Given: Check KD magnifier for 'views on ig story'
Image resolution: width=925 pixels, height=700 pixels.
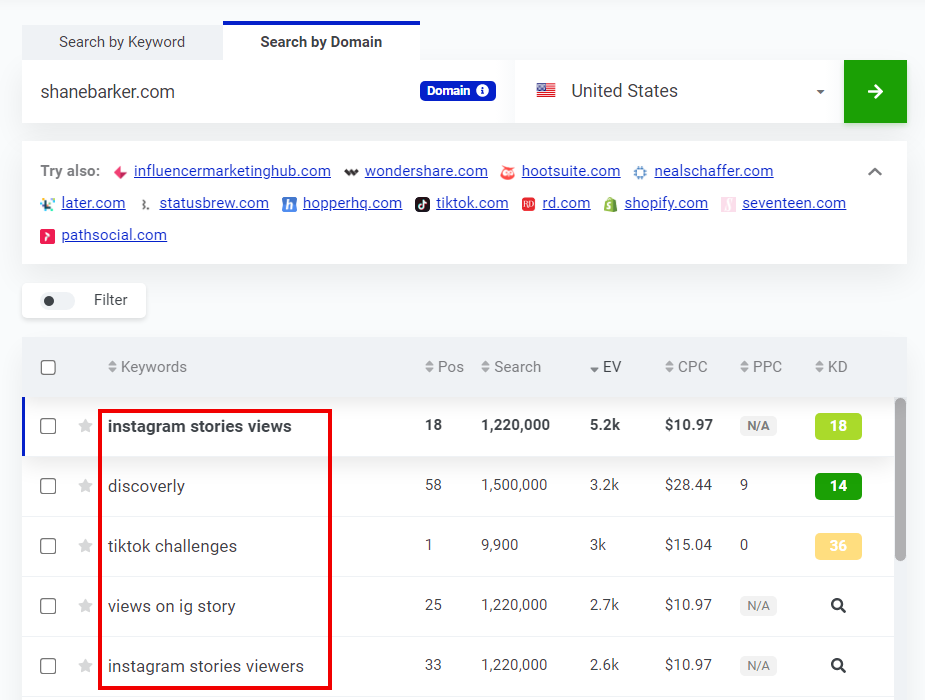Looking at the screenshot, I should pos(838,606).
